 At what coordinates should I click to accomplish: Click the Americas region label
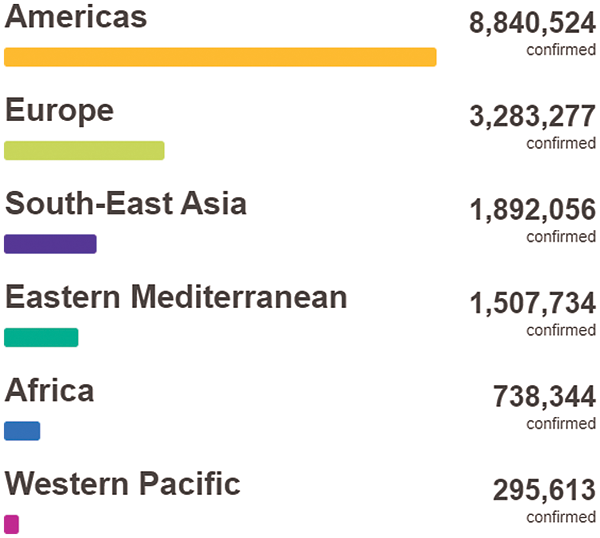76,17
